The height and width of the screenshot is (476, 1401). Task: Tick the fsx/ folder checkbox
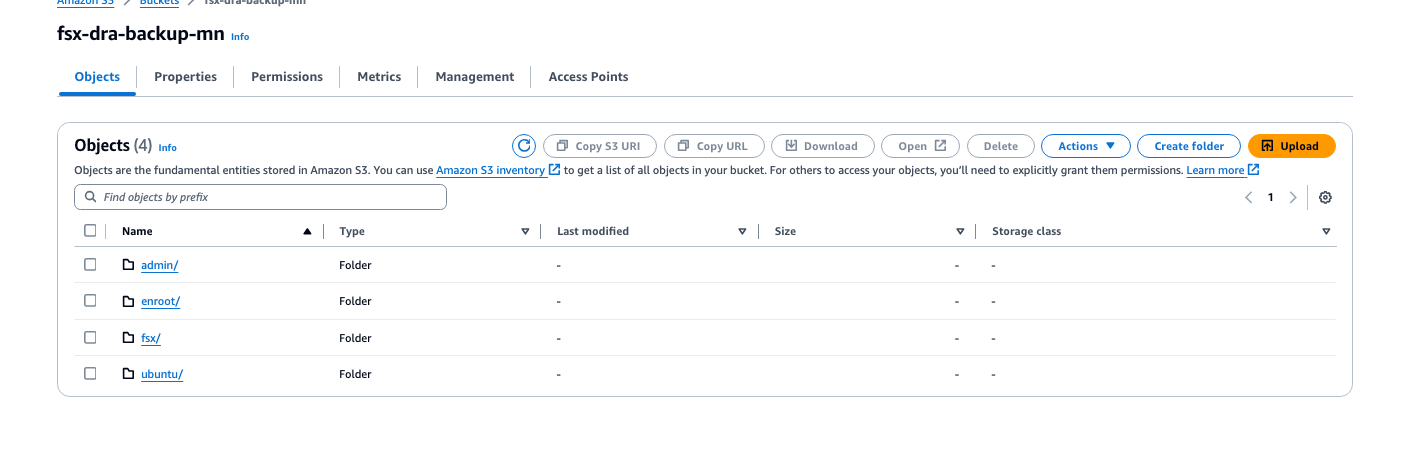pyautogui.click(x=90, y=338)
